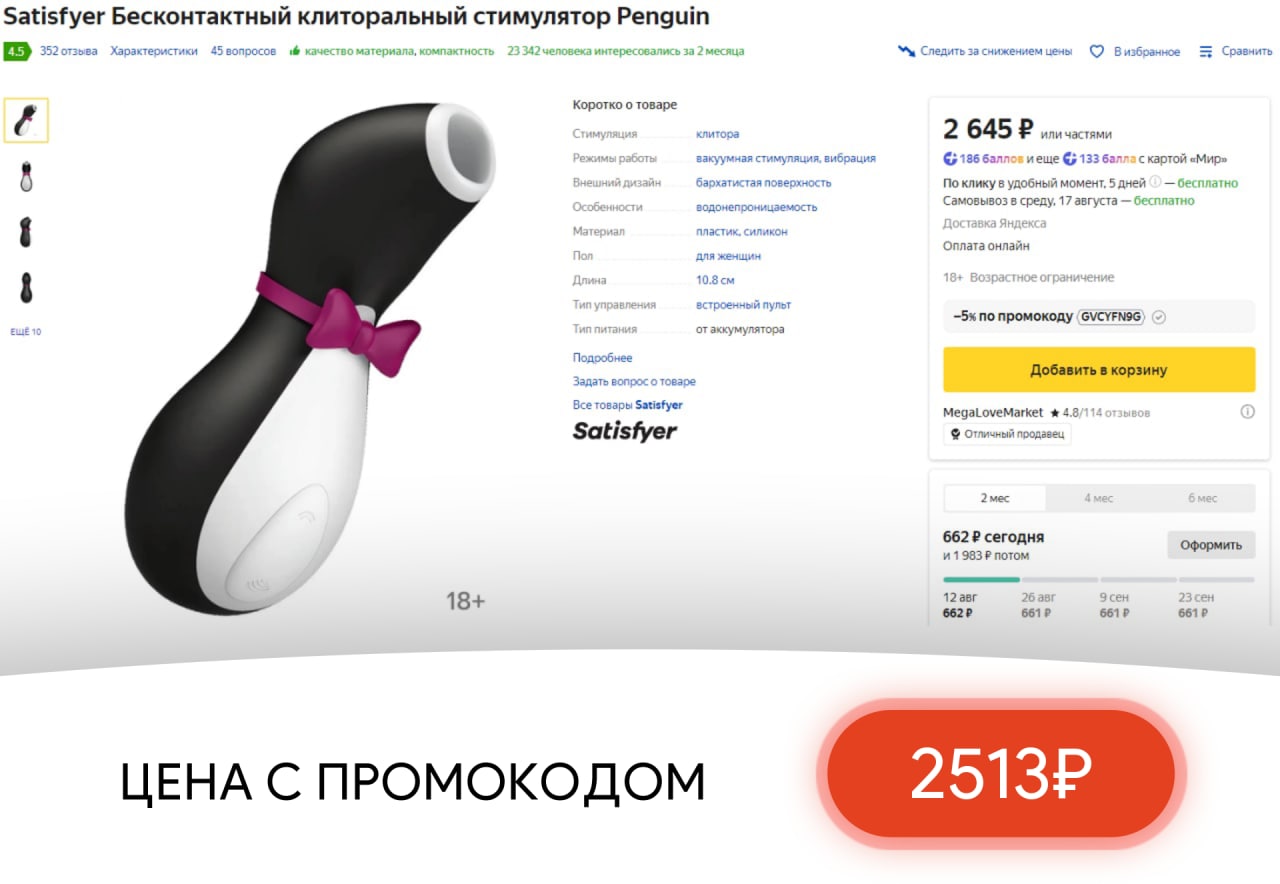
Task: Copy promo code via the check icon
Action: 1159,317
